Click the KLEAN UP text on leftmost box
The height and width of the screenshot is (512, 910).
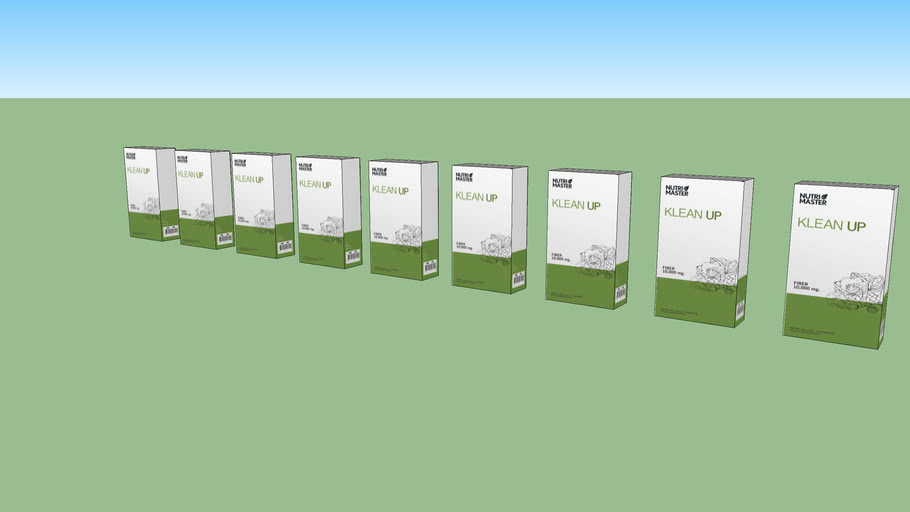coord(138,171)
